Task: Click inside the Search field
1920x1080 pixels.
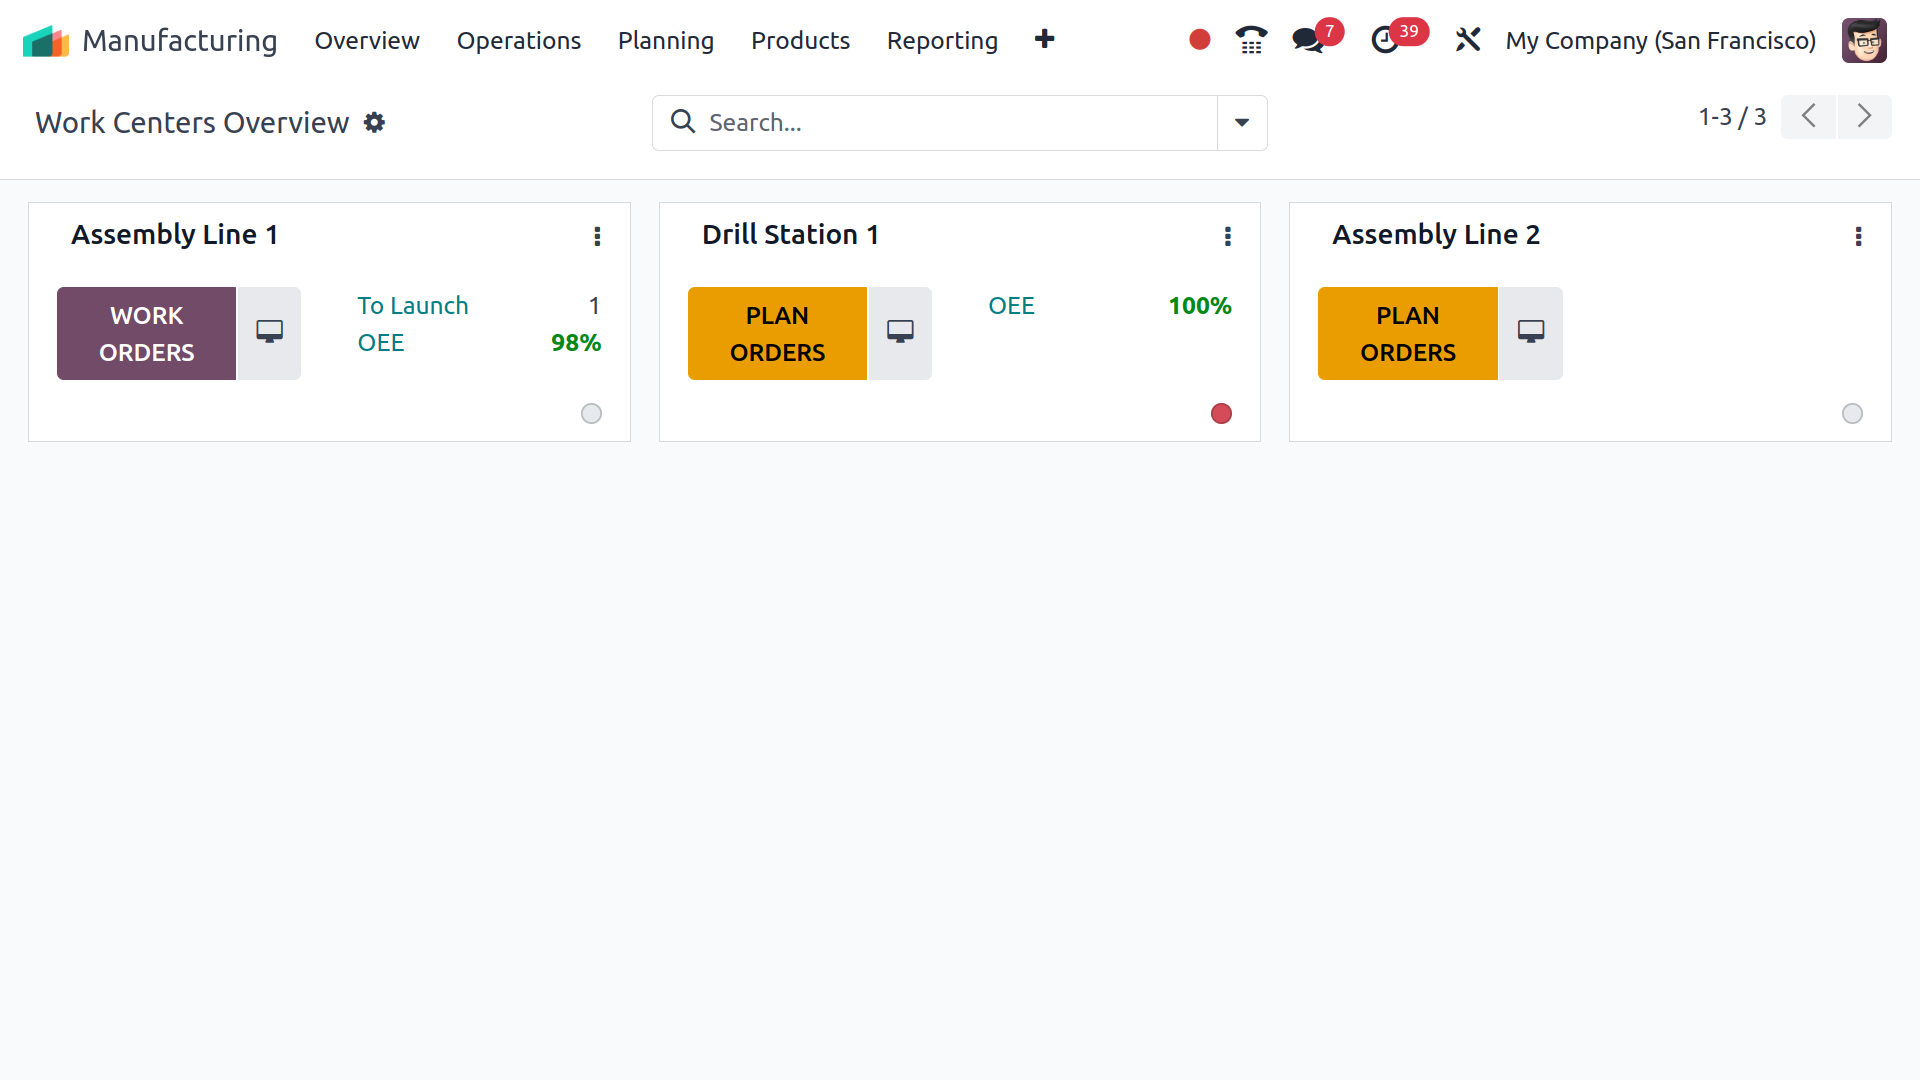Action: (930, 122)
